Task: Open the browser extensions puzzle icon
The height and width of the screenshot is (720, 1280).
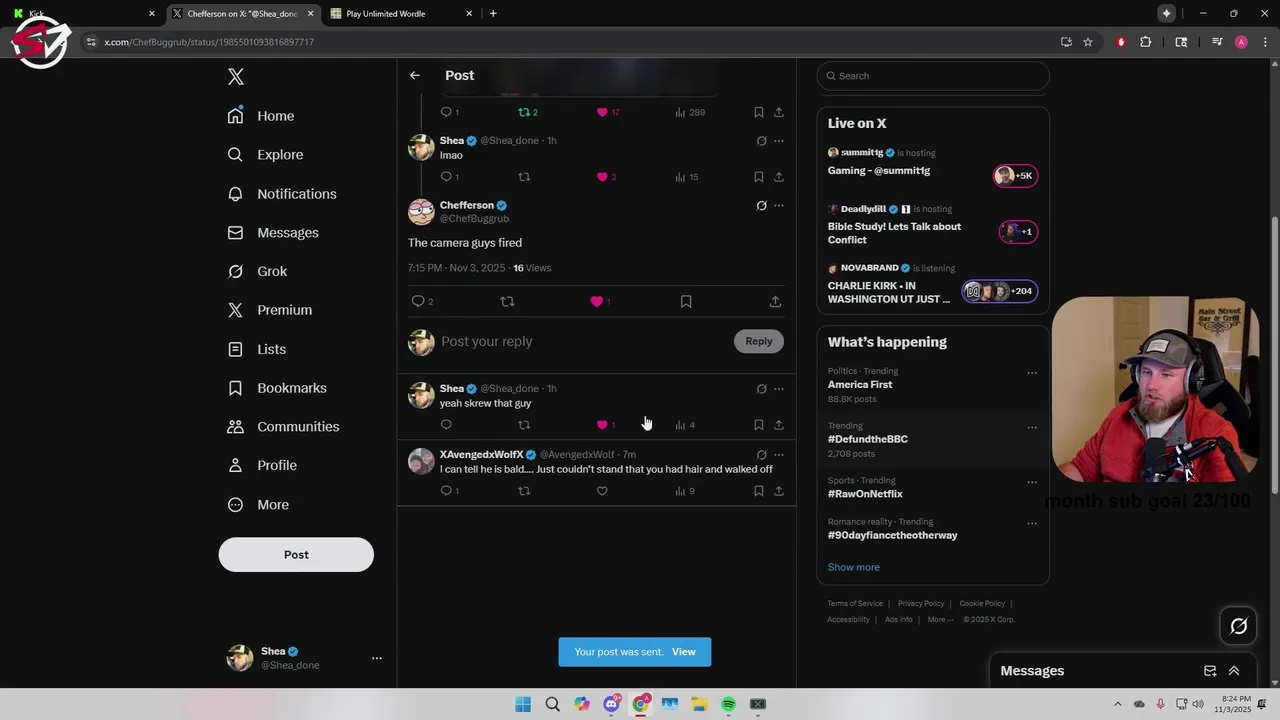Action: tap(1146, 42)
